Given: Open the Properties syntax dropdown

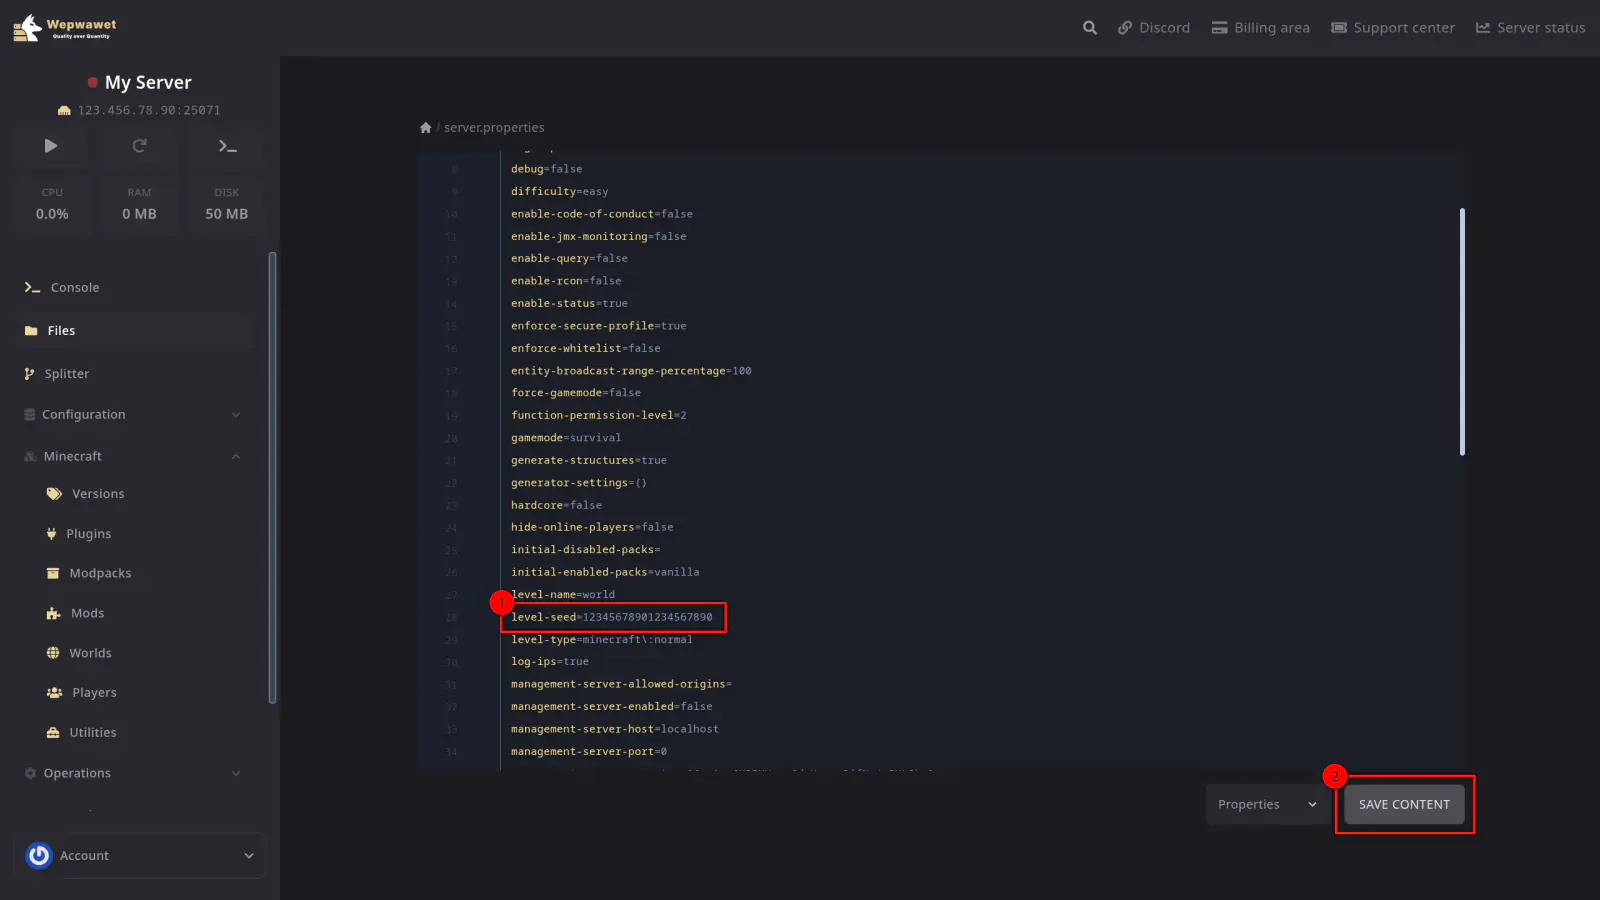Looking at the screenshot, I should click(x=1266, y=805).
